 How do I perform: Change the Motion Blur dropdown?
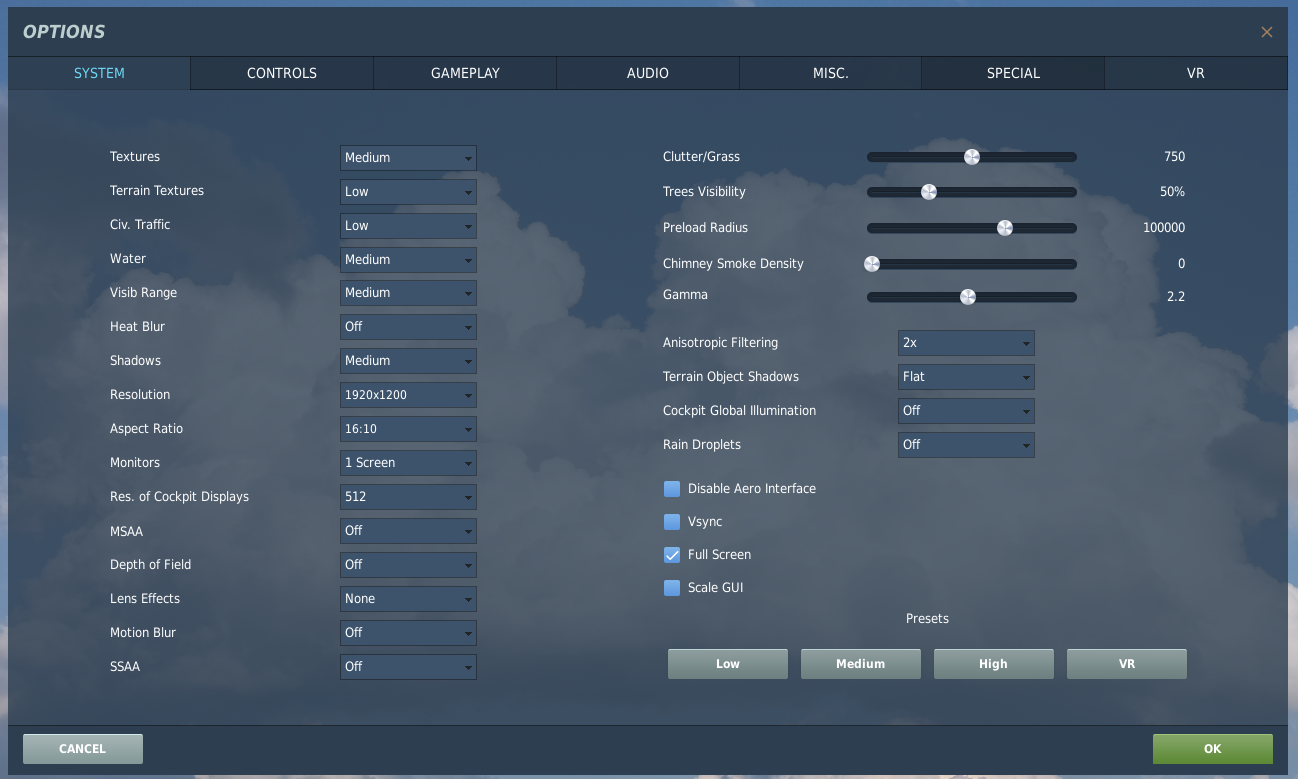click(408, 633)
